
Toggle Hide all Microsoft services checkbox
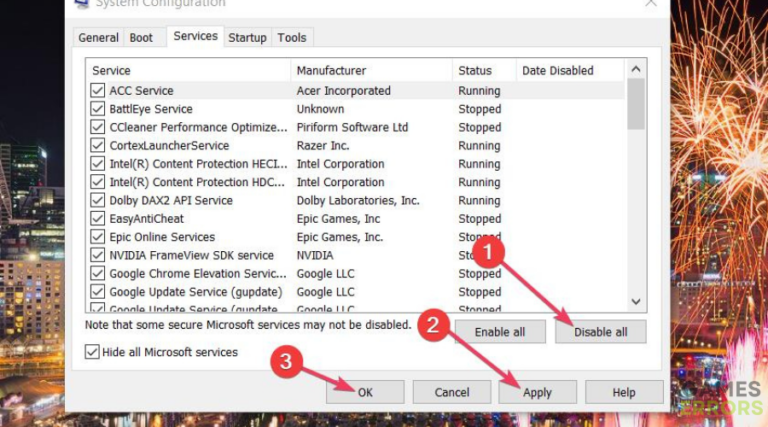(93, 352)
